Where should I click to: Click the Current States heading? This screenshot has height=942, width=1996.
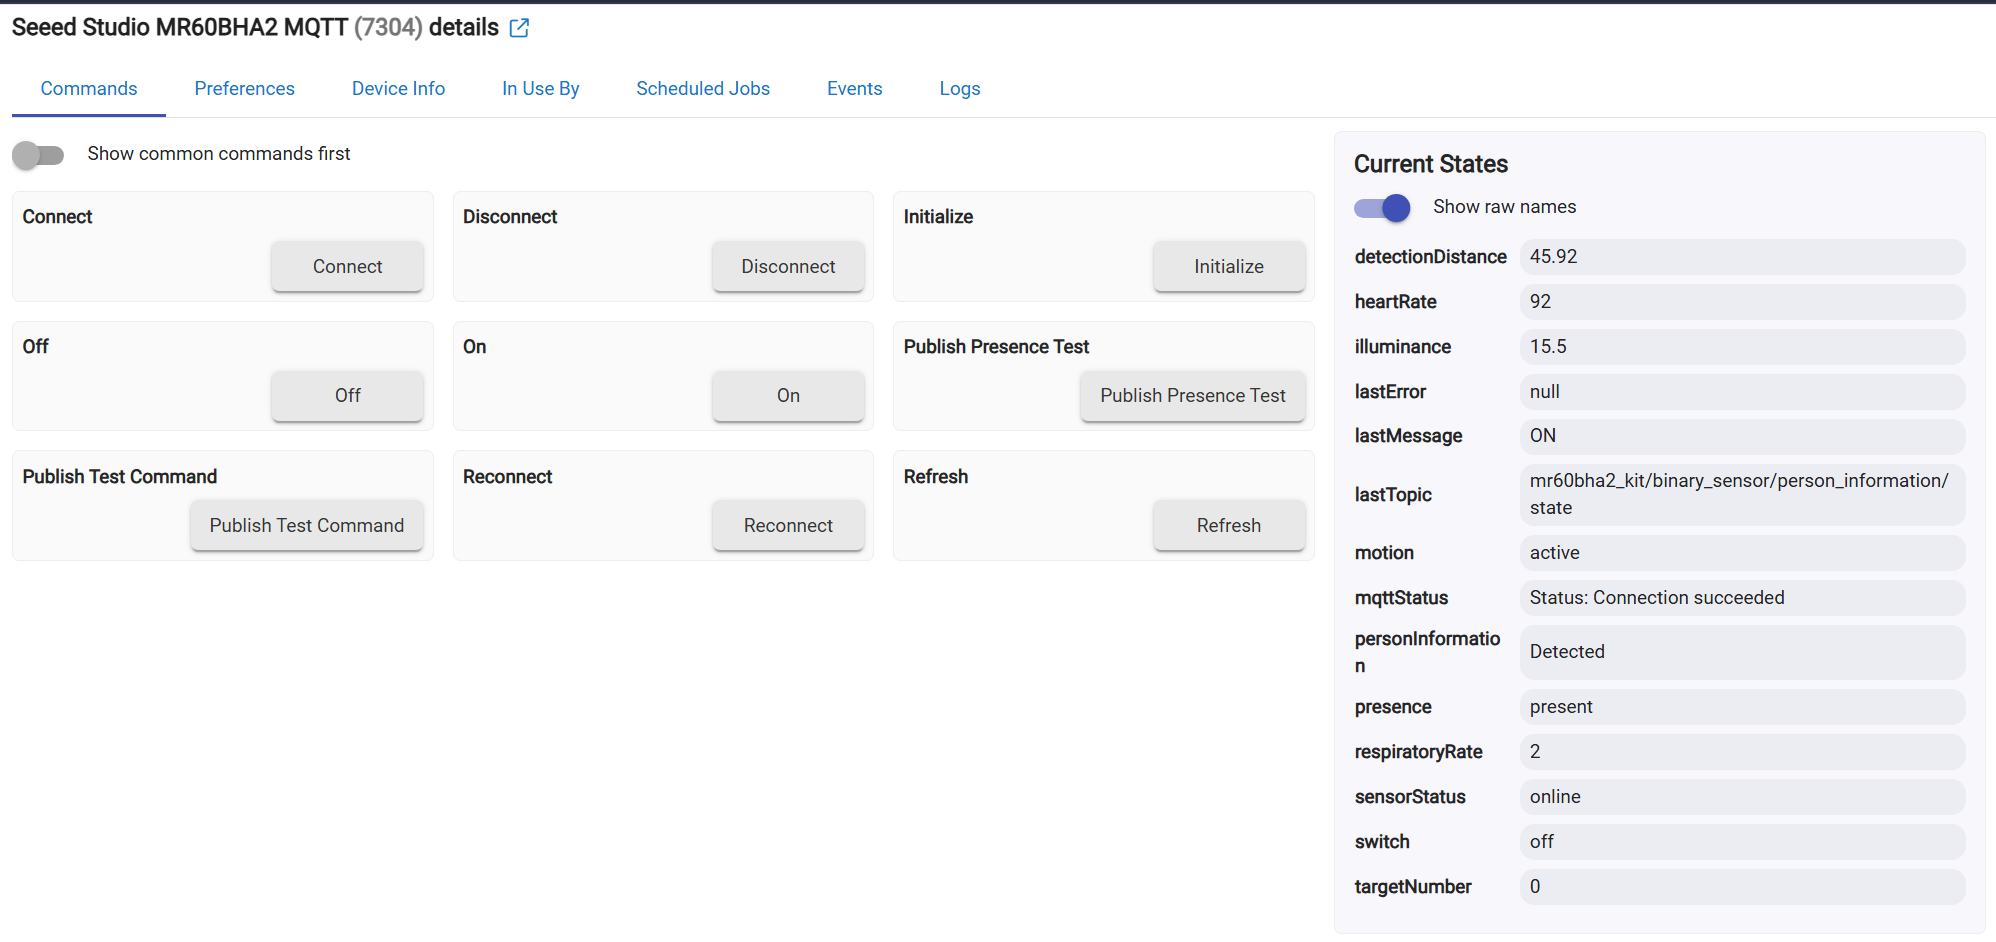click(1431, 164)
